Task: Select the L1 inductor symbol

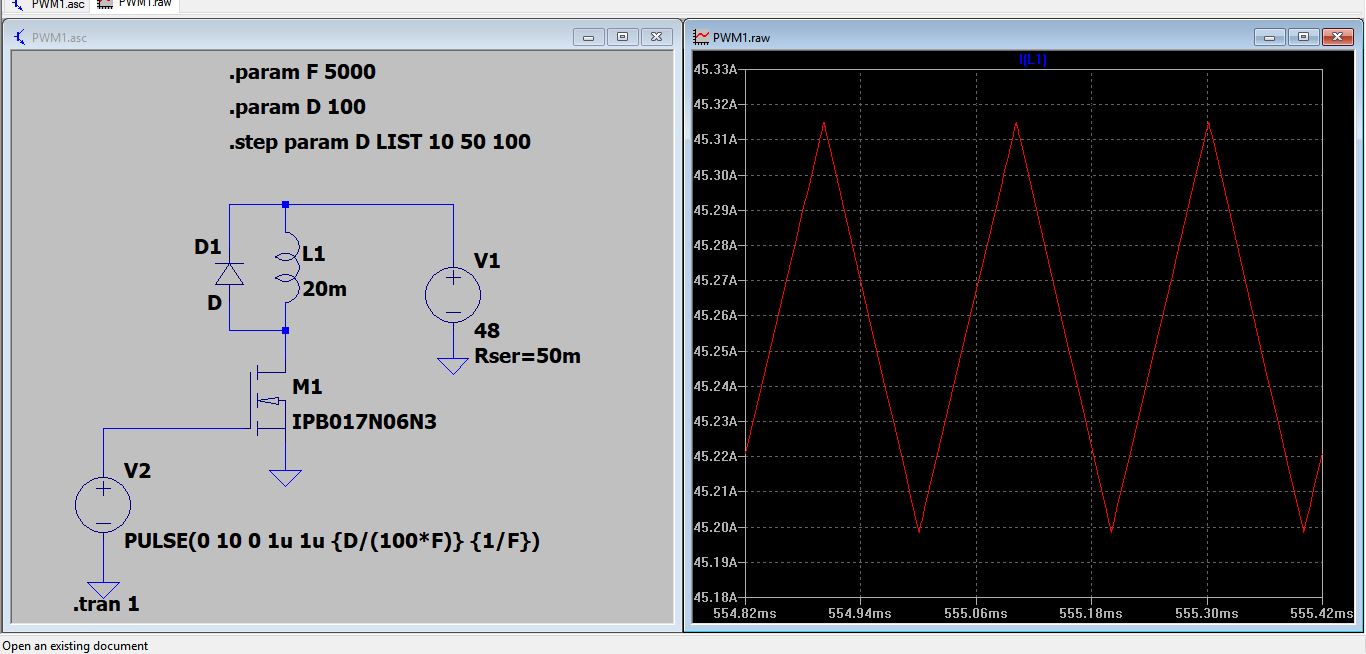Action: (x=286, y=268)
